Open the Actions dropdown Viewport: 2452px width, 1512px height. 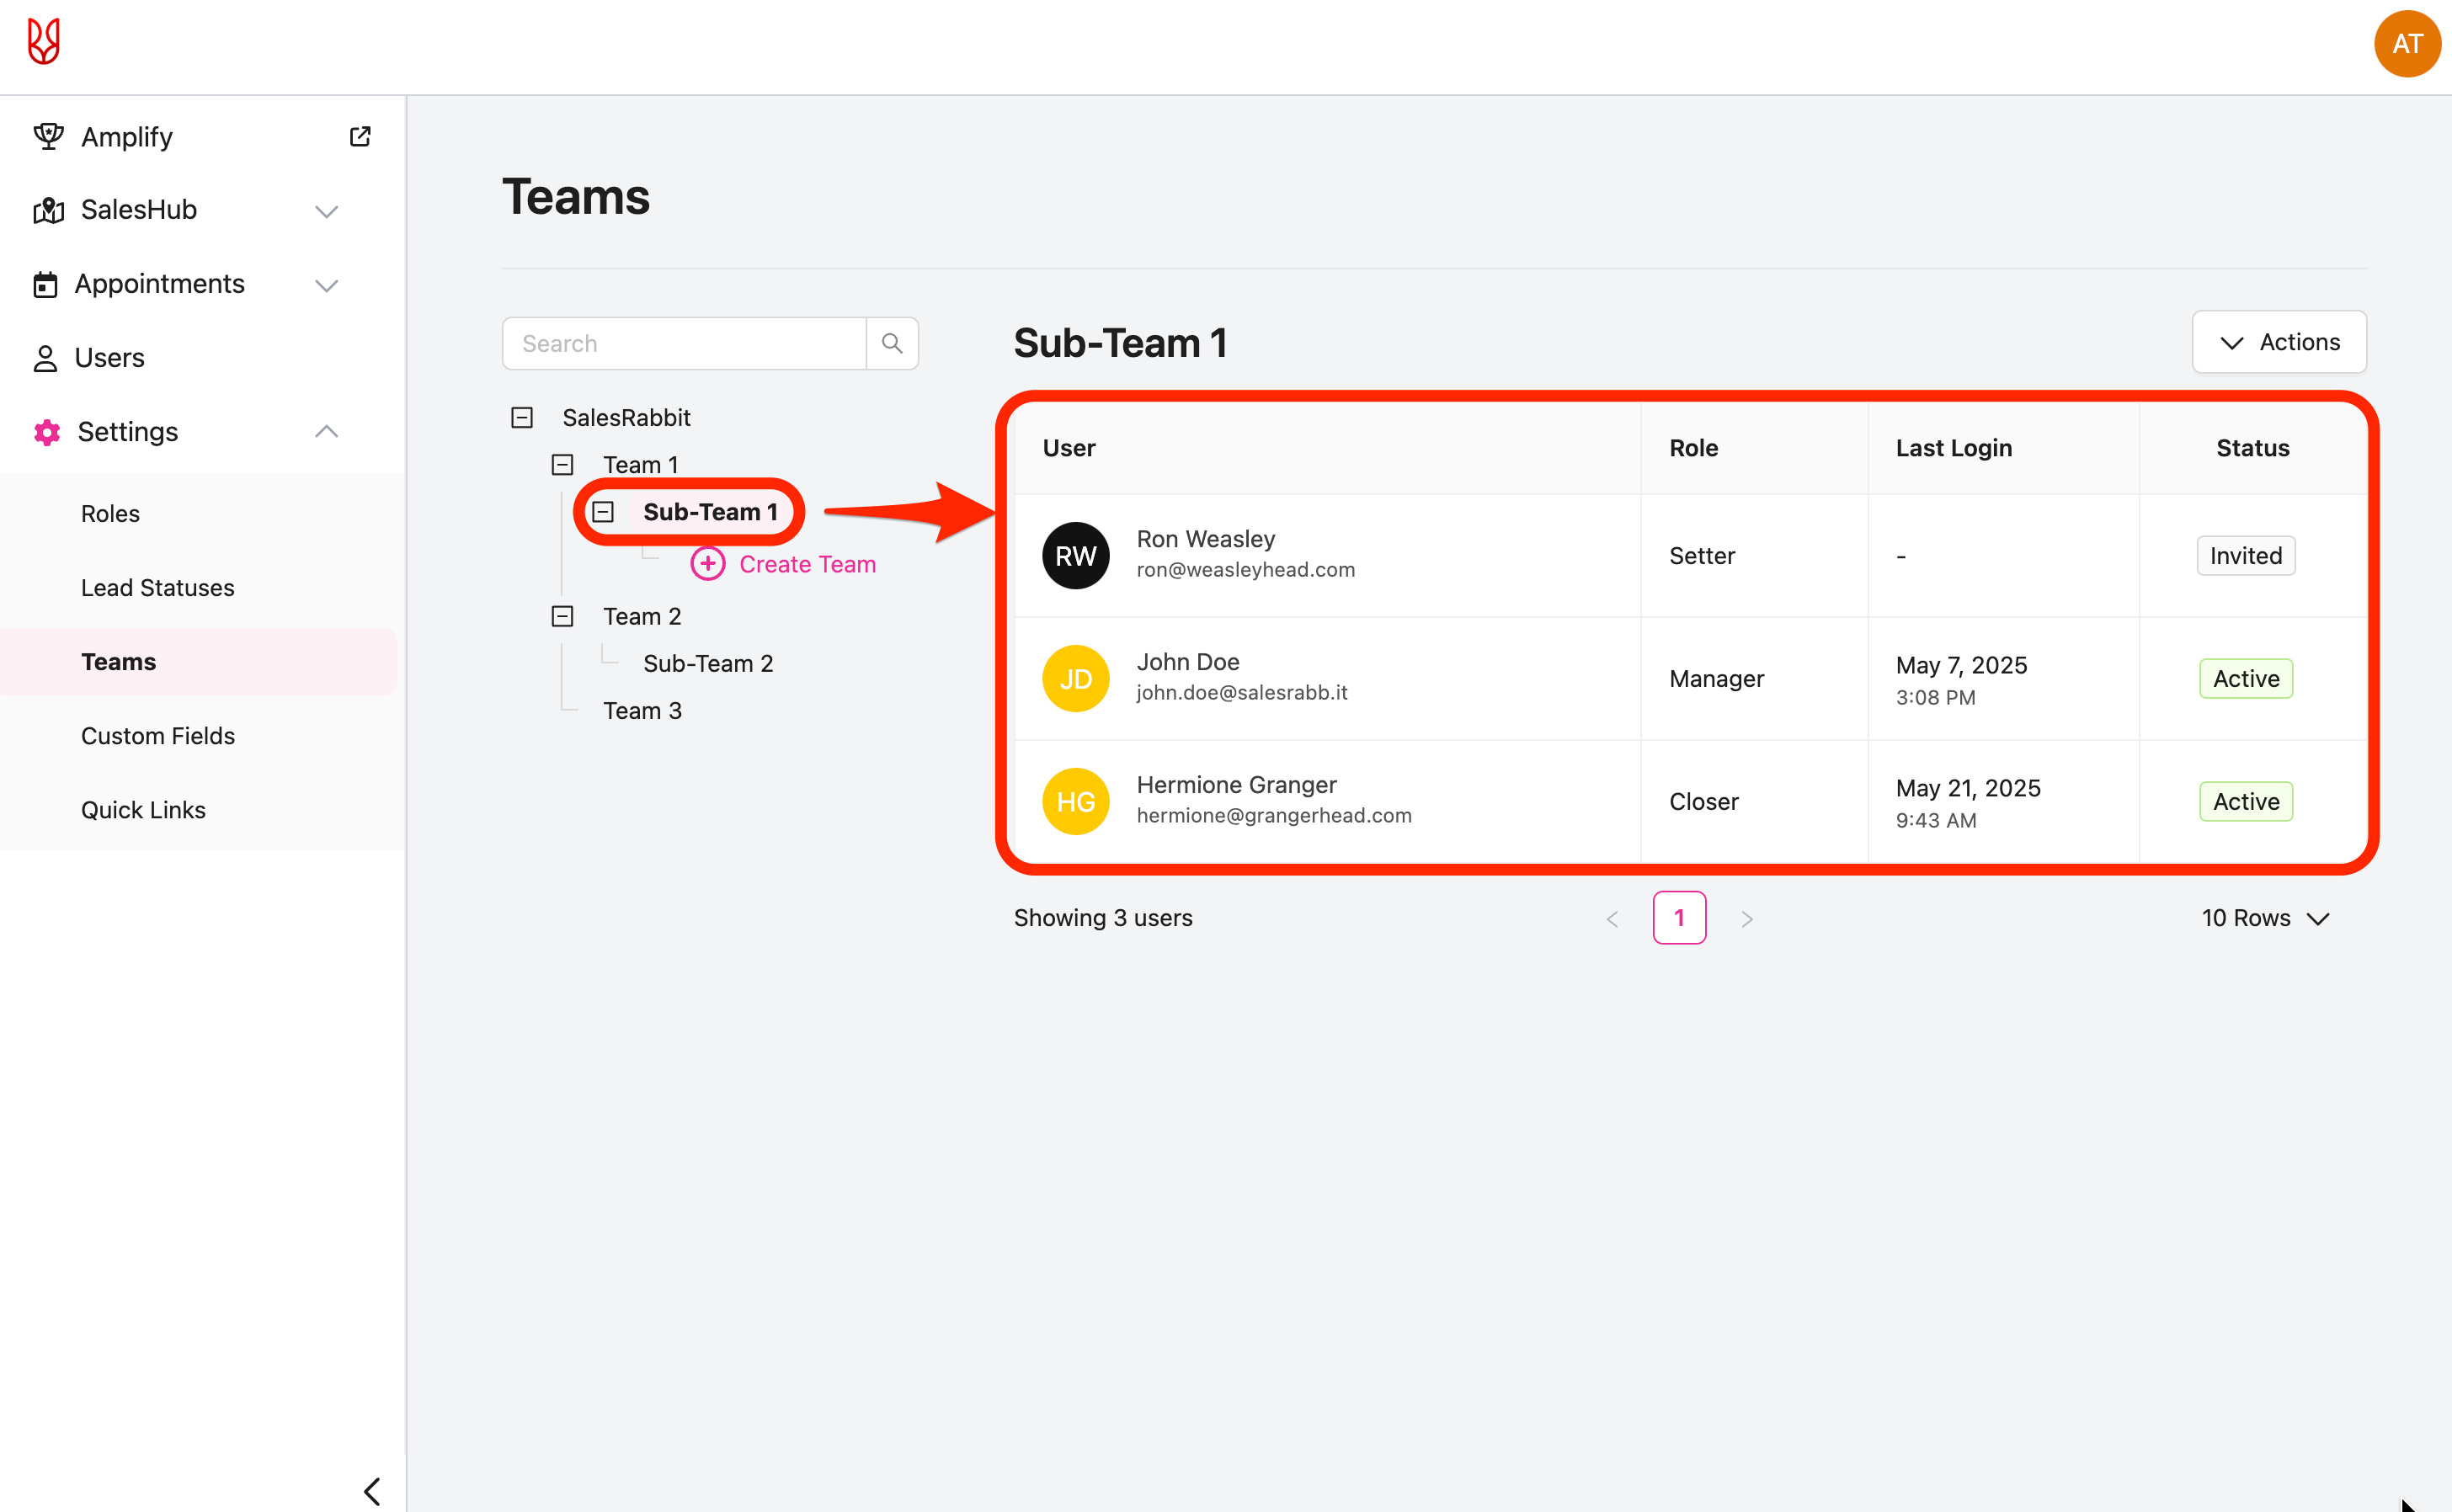click(2279, 343)
